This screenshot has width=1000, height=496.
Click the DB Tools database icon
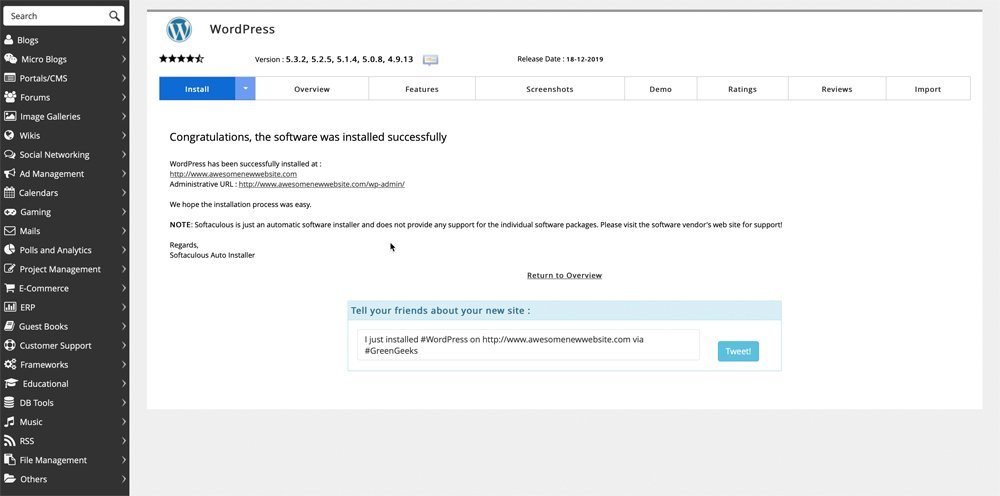click(x=9, y=402)
